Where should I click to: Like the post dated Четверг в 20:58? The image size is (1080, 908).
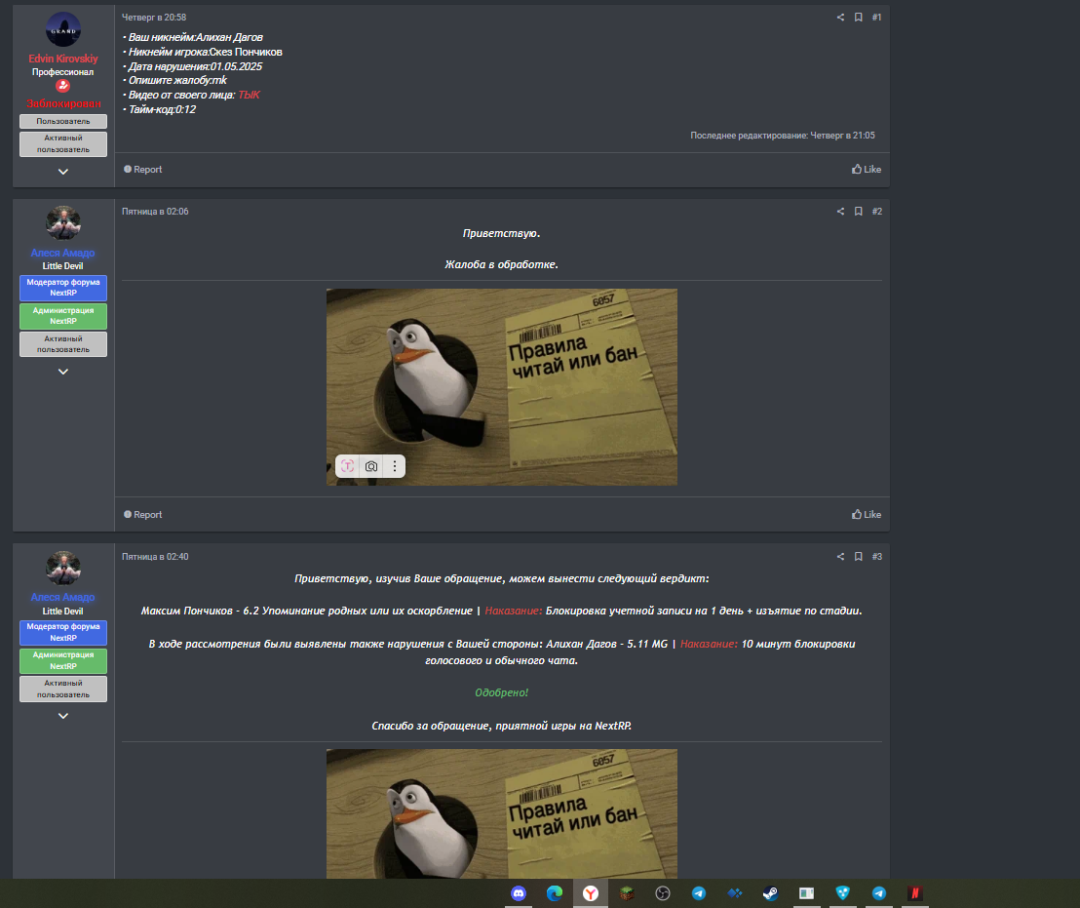pos(866,169)
